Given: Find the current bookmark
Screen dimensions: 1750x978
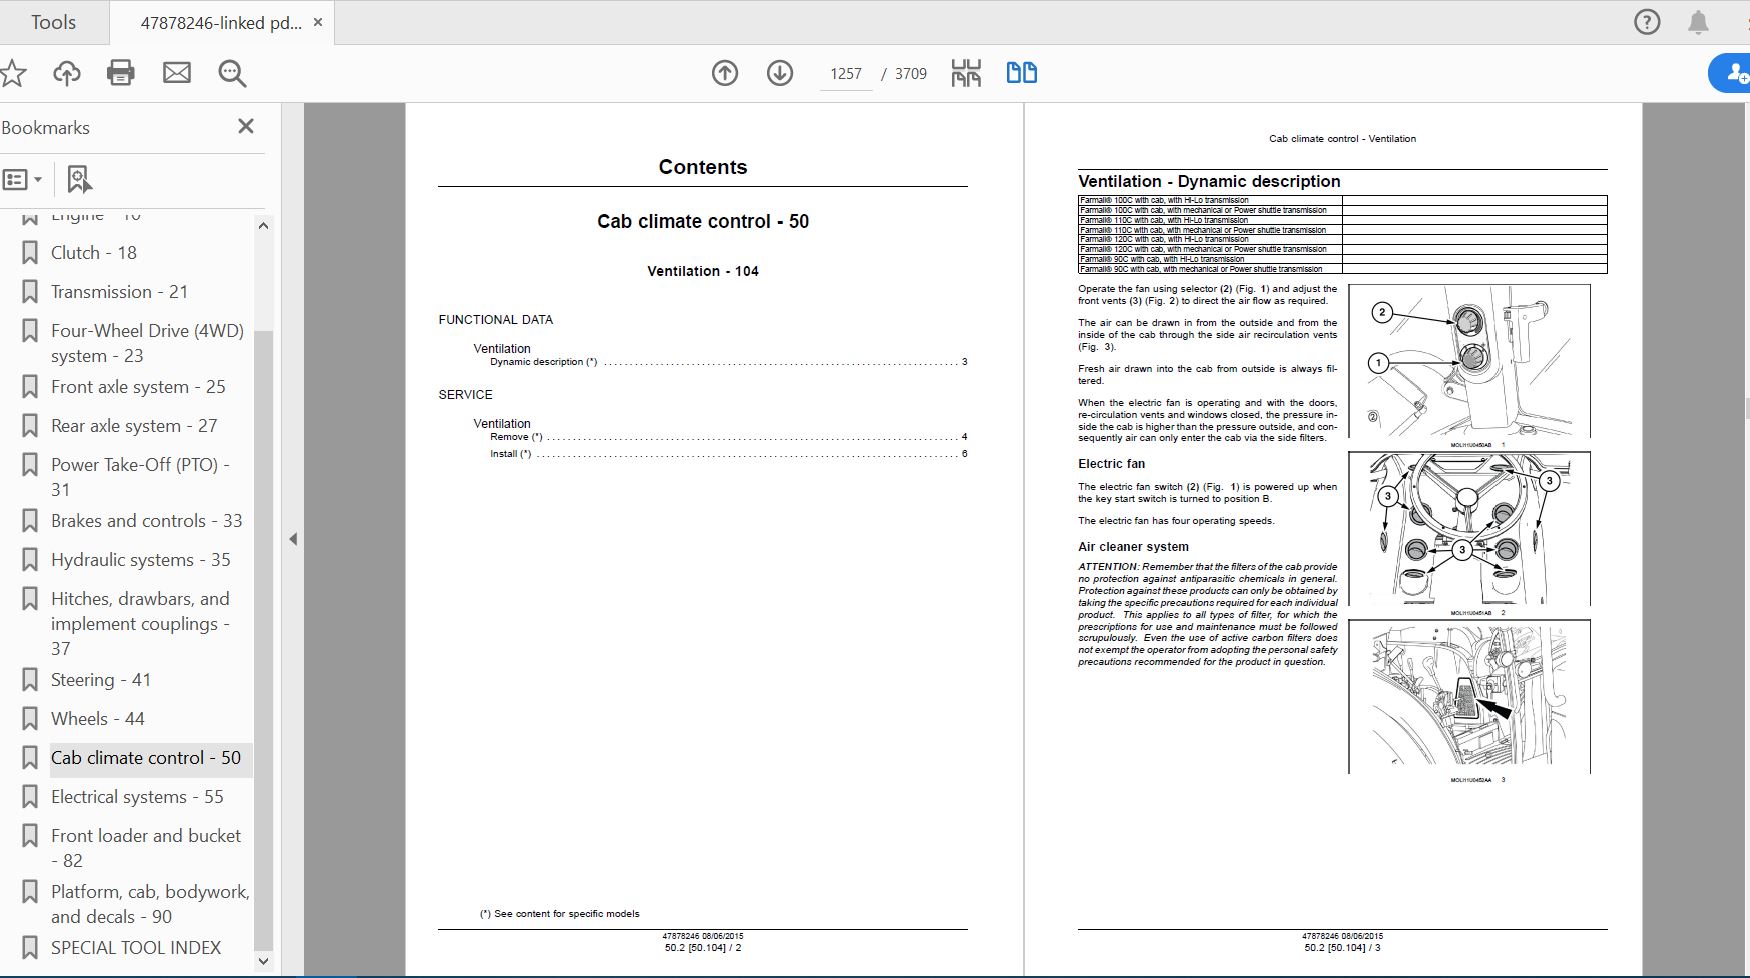Looking at the screenshot, I should [79, 180].
